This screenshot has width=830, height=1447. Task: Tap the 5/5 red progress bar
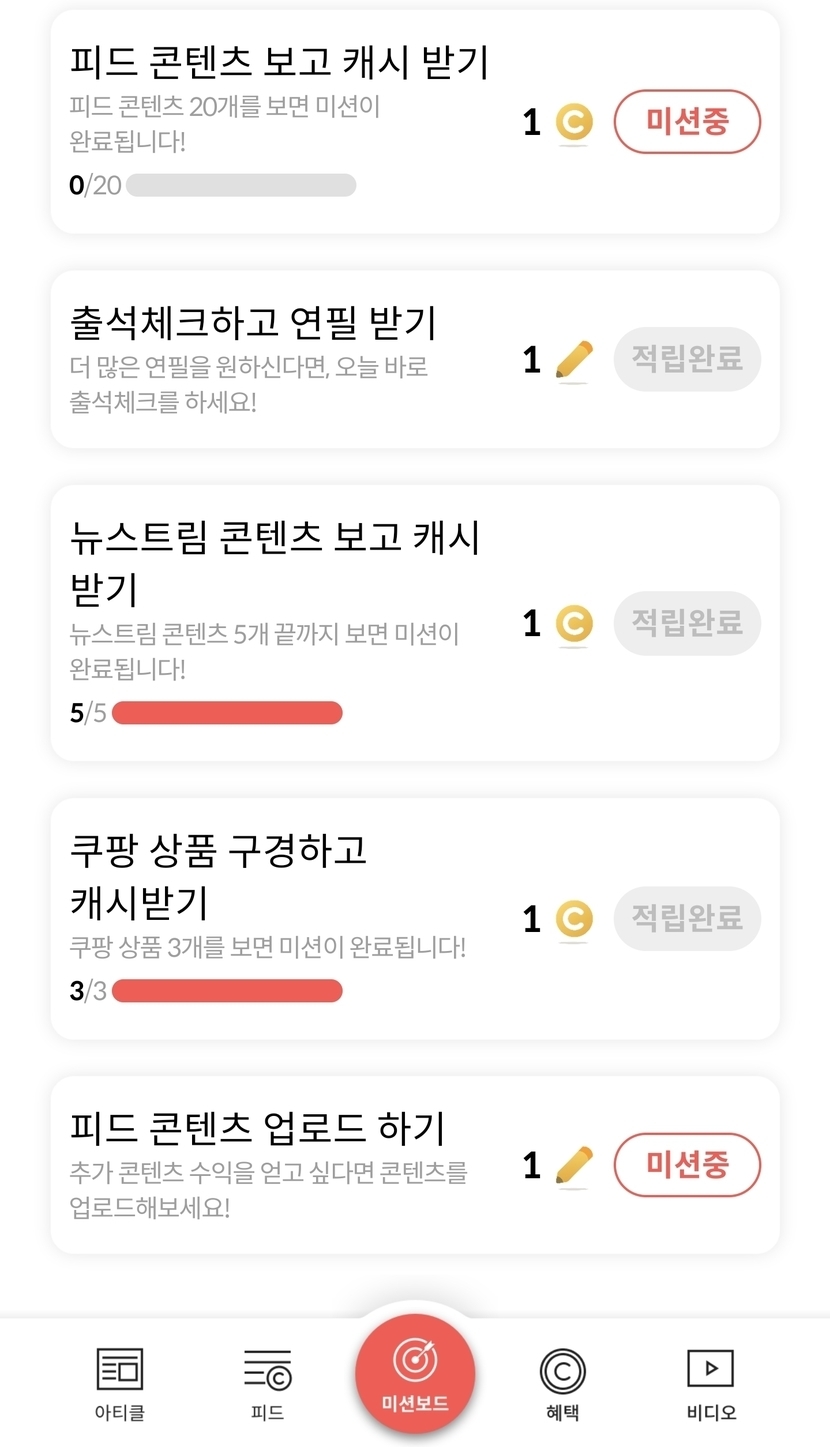pos(227,713)
